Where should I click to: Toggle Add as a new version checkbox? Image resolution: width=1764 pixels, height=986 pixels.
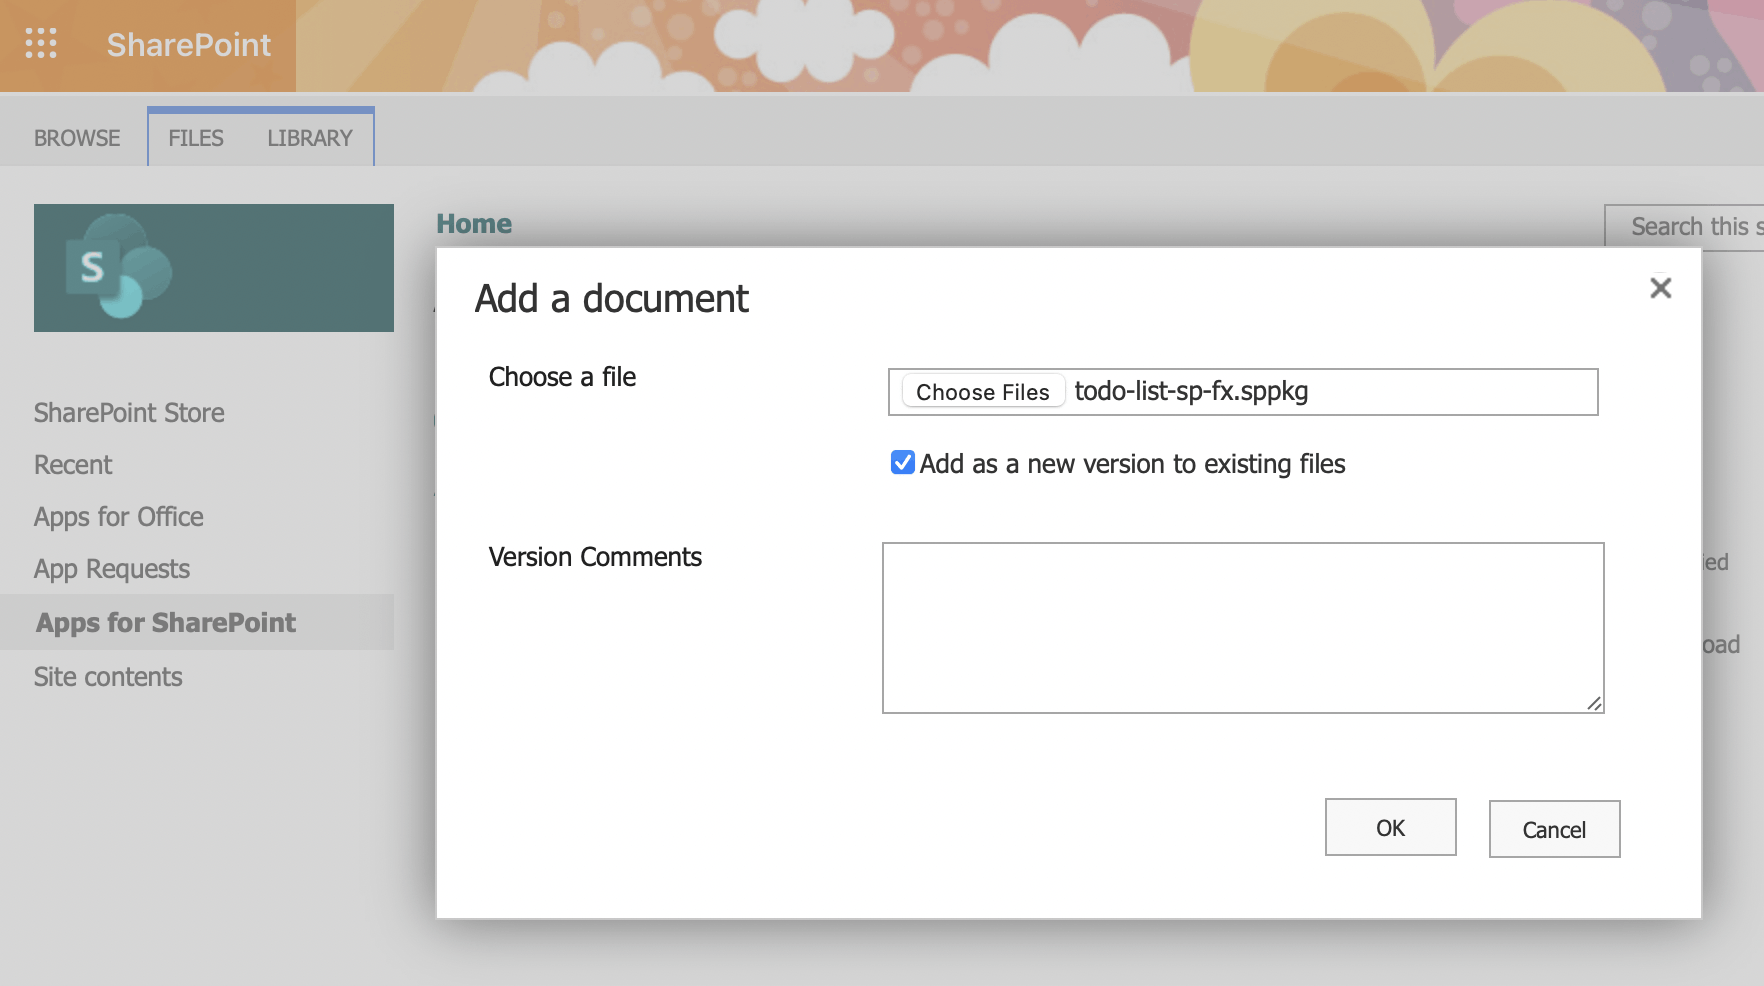[x=903, y=463]
